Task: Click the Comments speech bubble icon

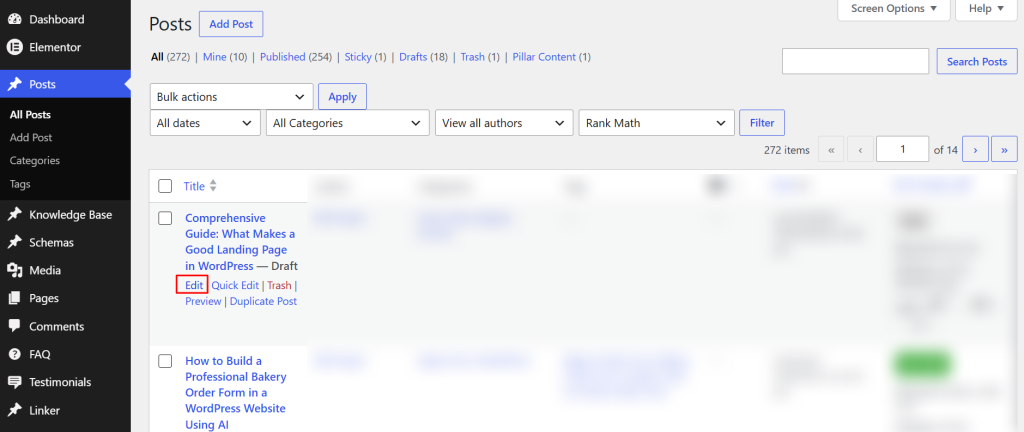Action: pyautogui.click(x=14, y=326)
